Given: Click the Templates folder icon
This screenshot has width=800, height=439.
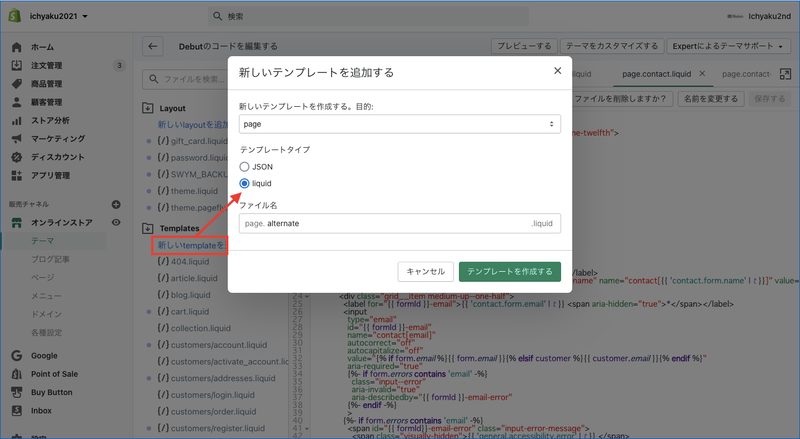Looking at the screenshot, I should (147, 228).
